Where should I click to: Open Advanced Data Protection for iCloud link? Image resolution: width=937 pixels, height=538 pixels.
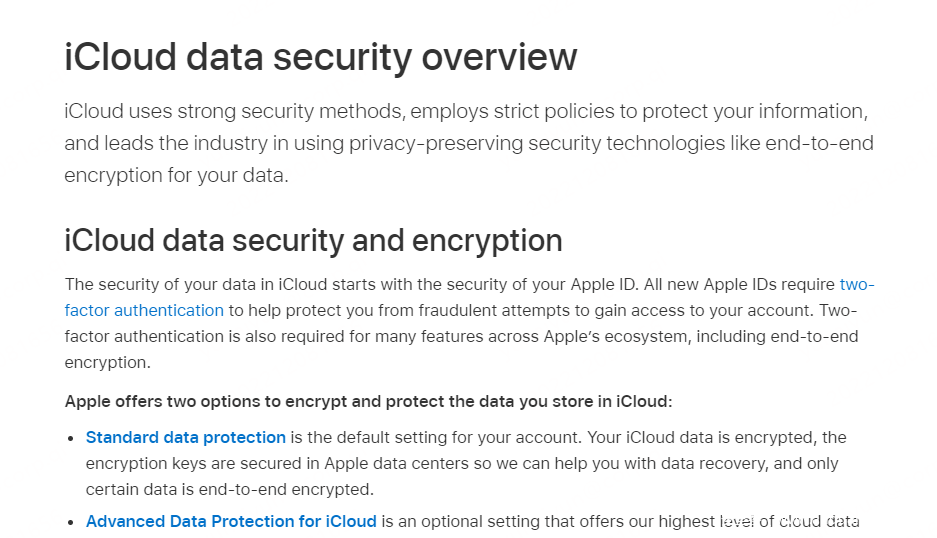[x=231, y=521]
